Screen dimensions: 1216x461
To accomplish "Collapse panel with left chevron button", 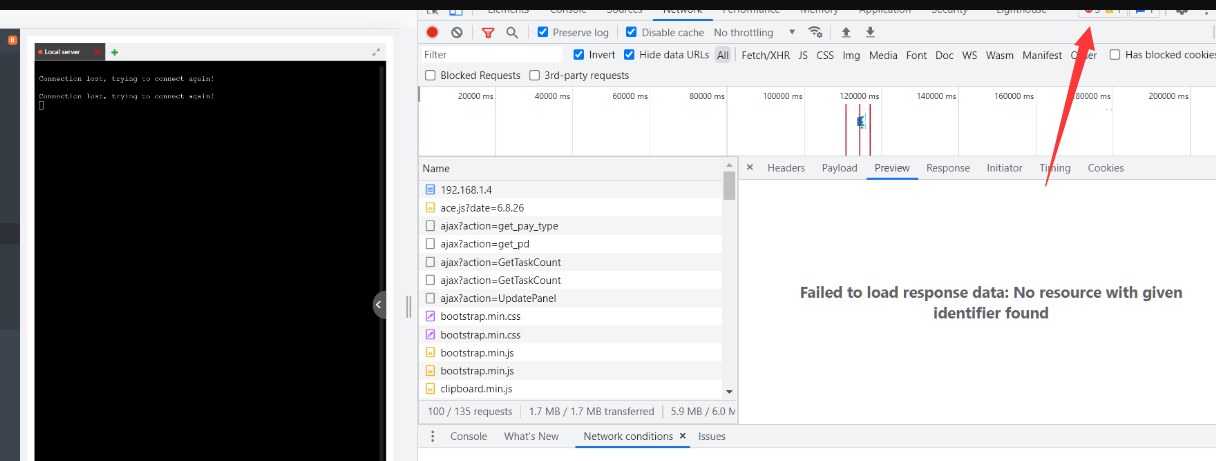I will pos(379,305).
